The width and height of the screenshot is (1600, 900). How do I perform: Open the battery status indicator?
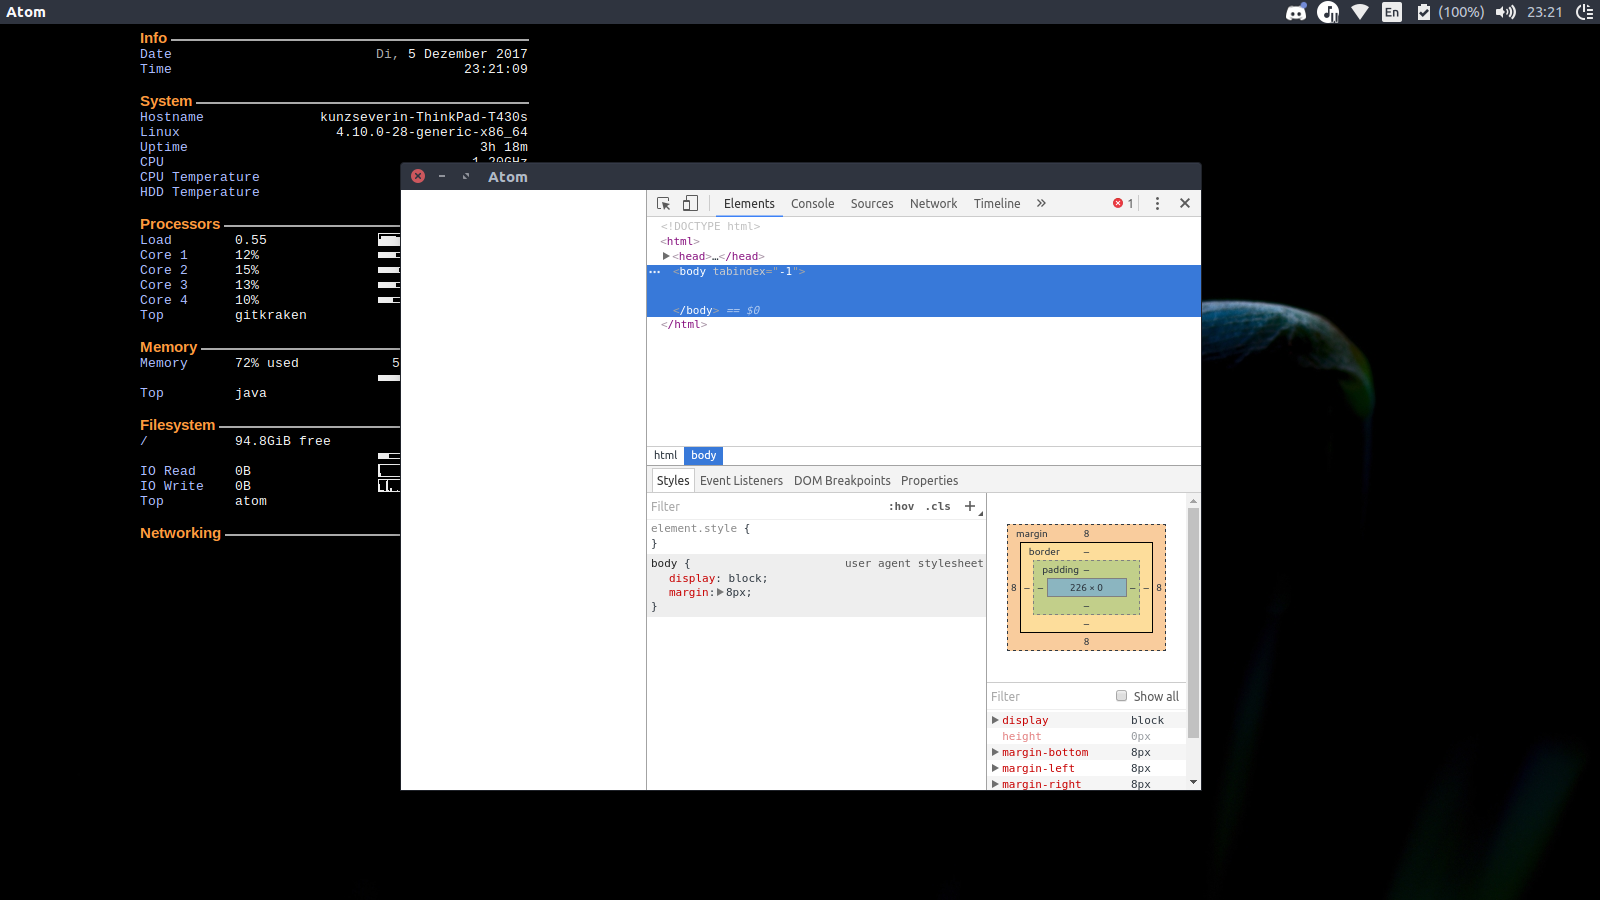point(1451,12)
